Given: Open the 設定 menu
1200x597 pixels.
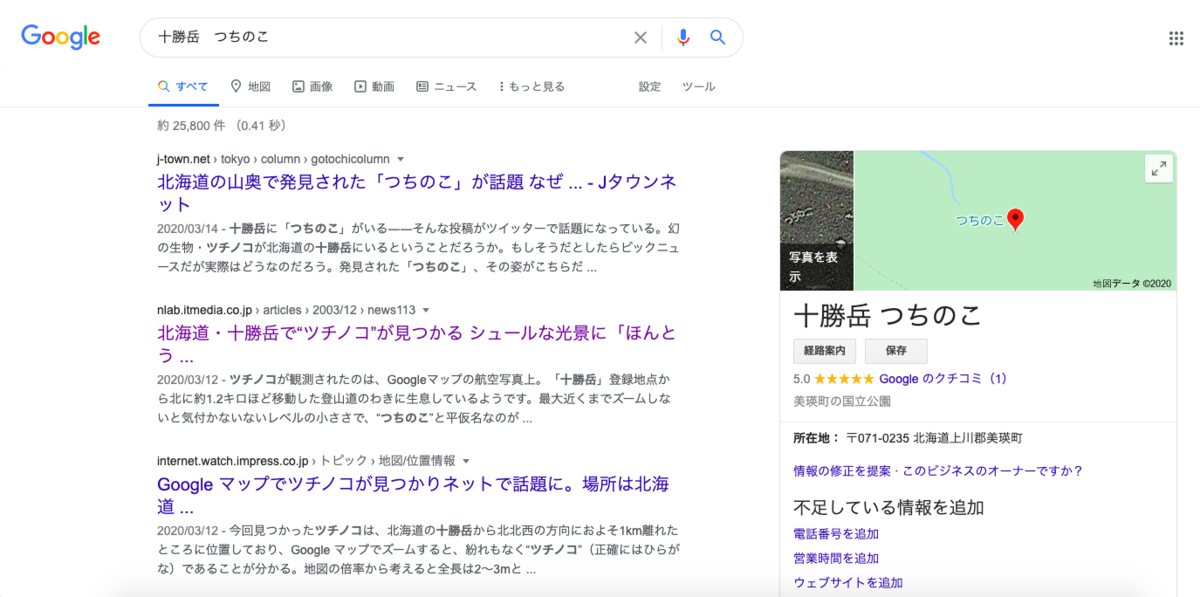Looking at the screenshot, I should (x=650, y=87).
